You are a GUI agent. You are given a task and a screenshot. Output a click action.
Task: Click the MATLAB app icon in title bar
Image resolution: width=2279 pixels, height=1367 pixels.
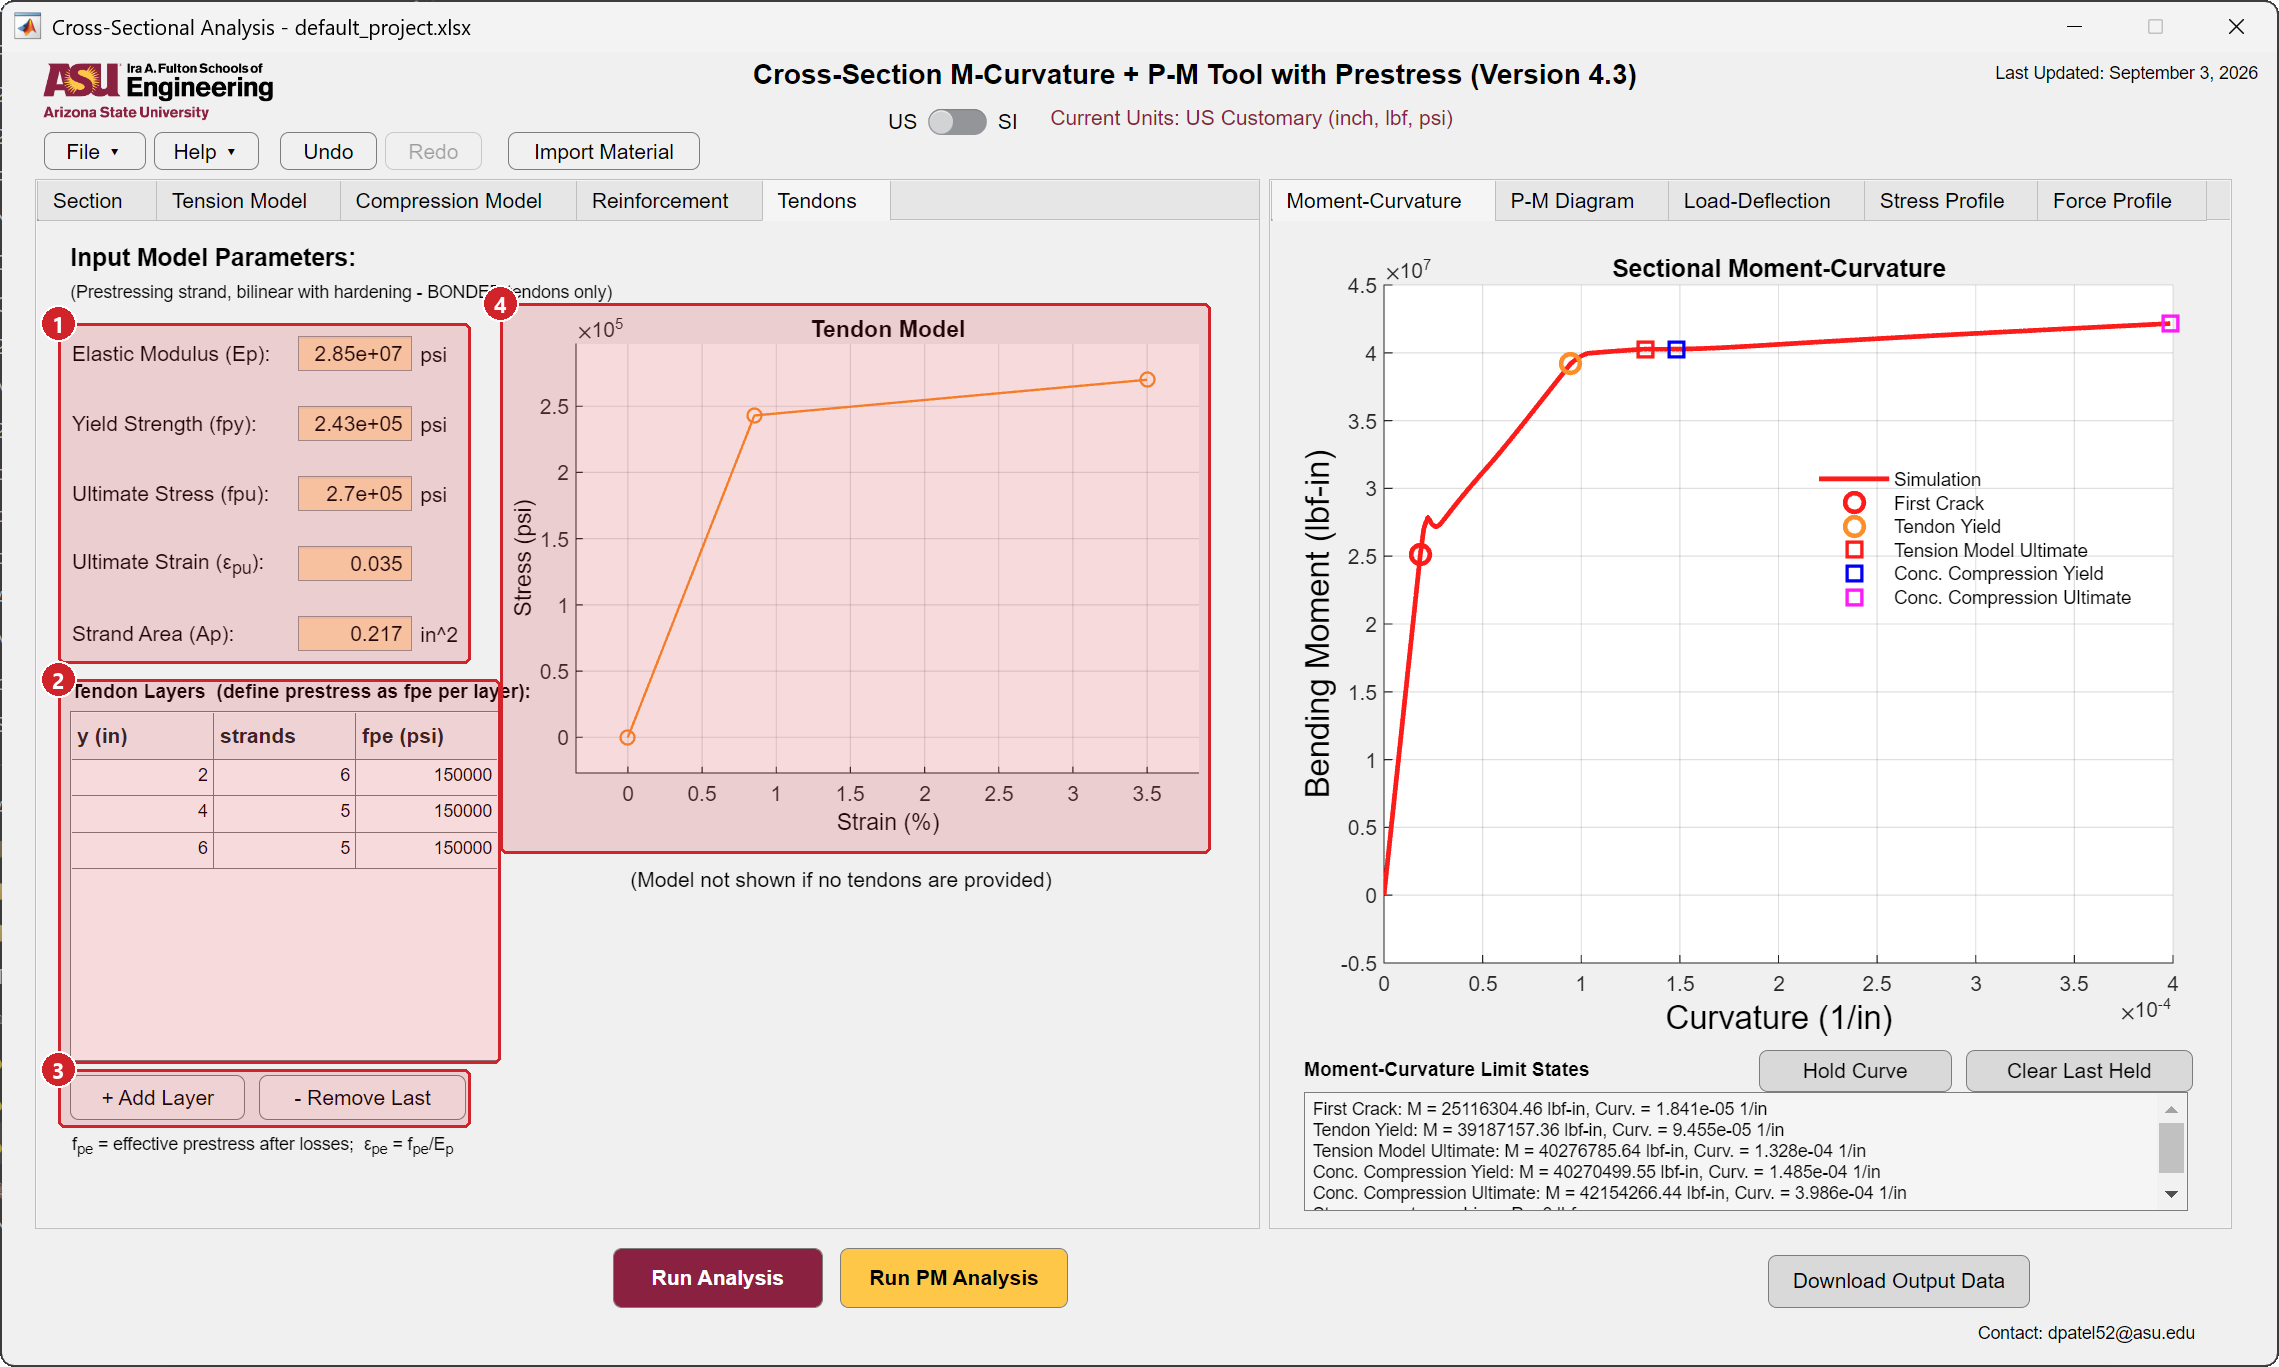coord(28,27)
